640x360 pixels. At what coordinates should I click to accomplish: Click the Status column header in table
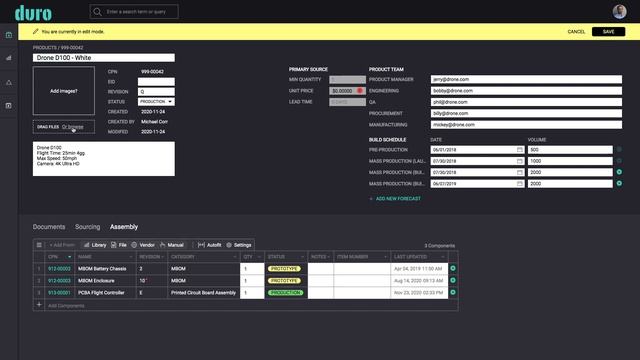pos(286,257)
